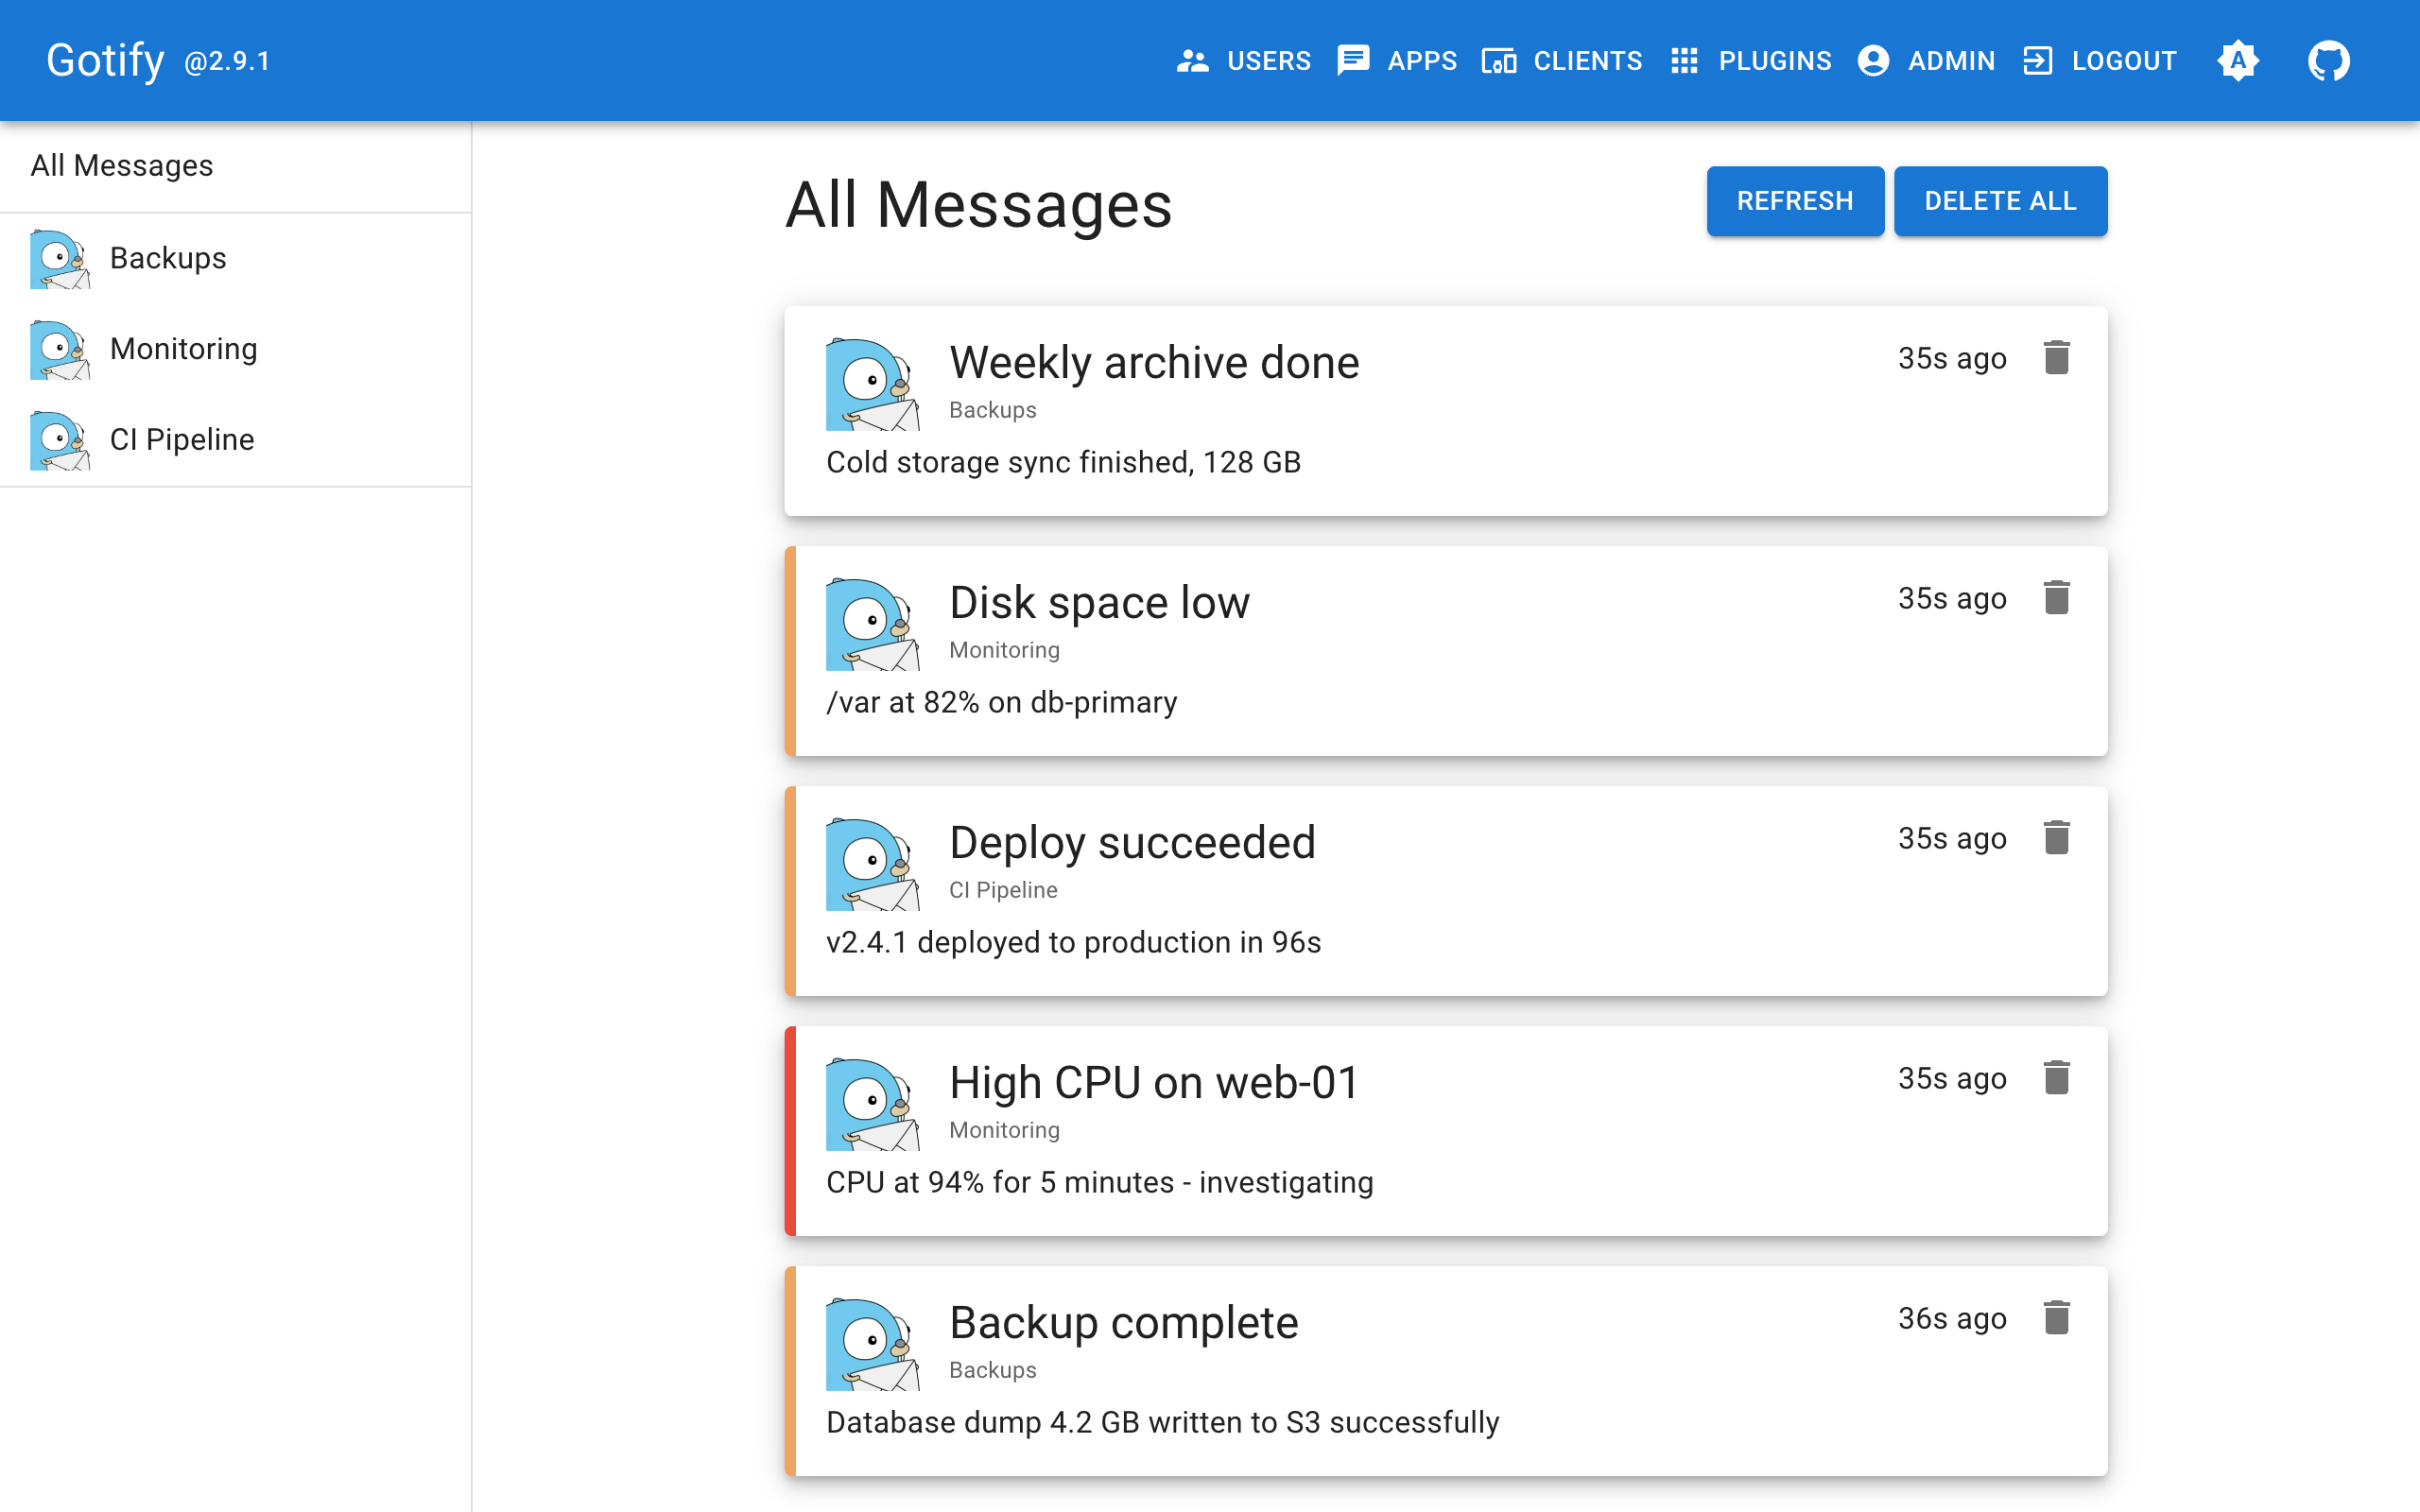Click gopher avatar on Backup complete card

tap(873, 1345)
